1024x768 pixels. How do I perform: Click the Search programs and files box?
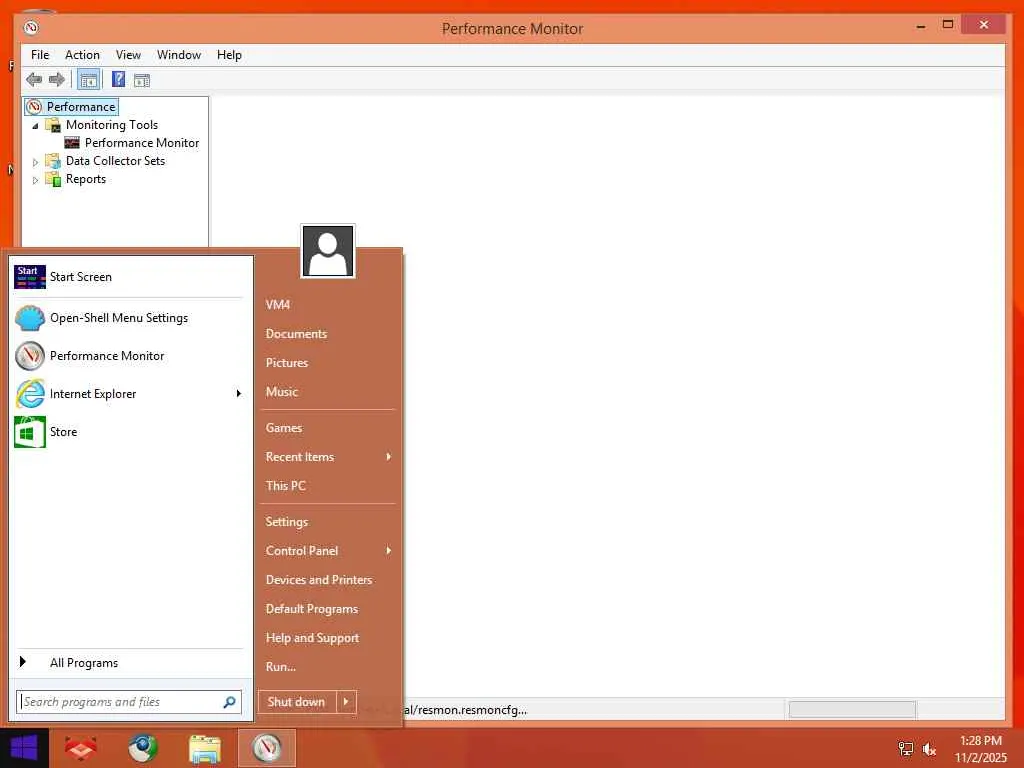129,702
